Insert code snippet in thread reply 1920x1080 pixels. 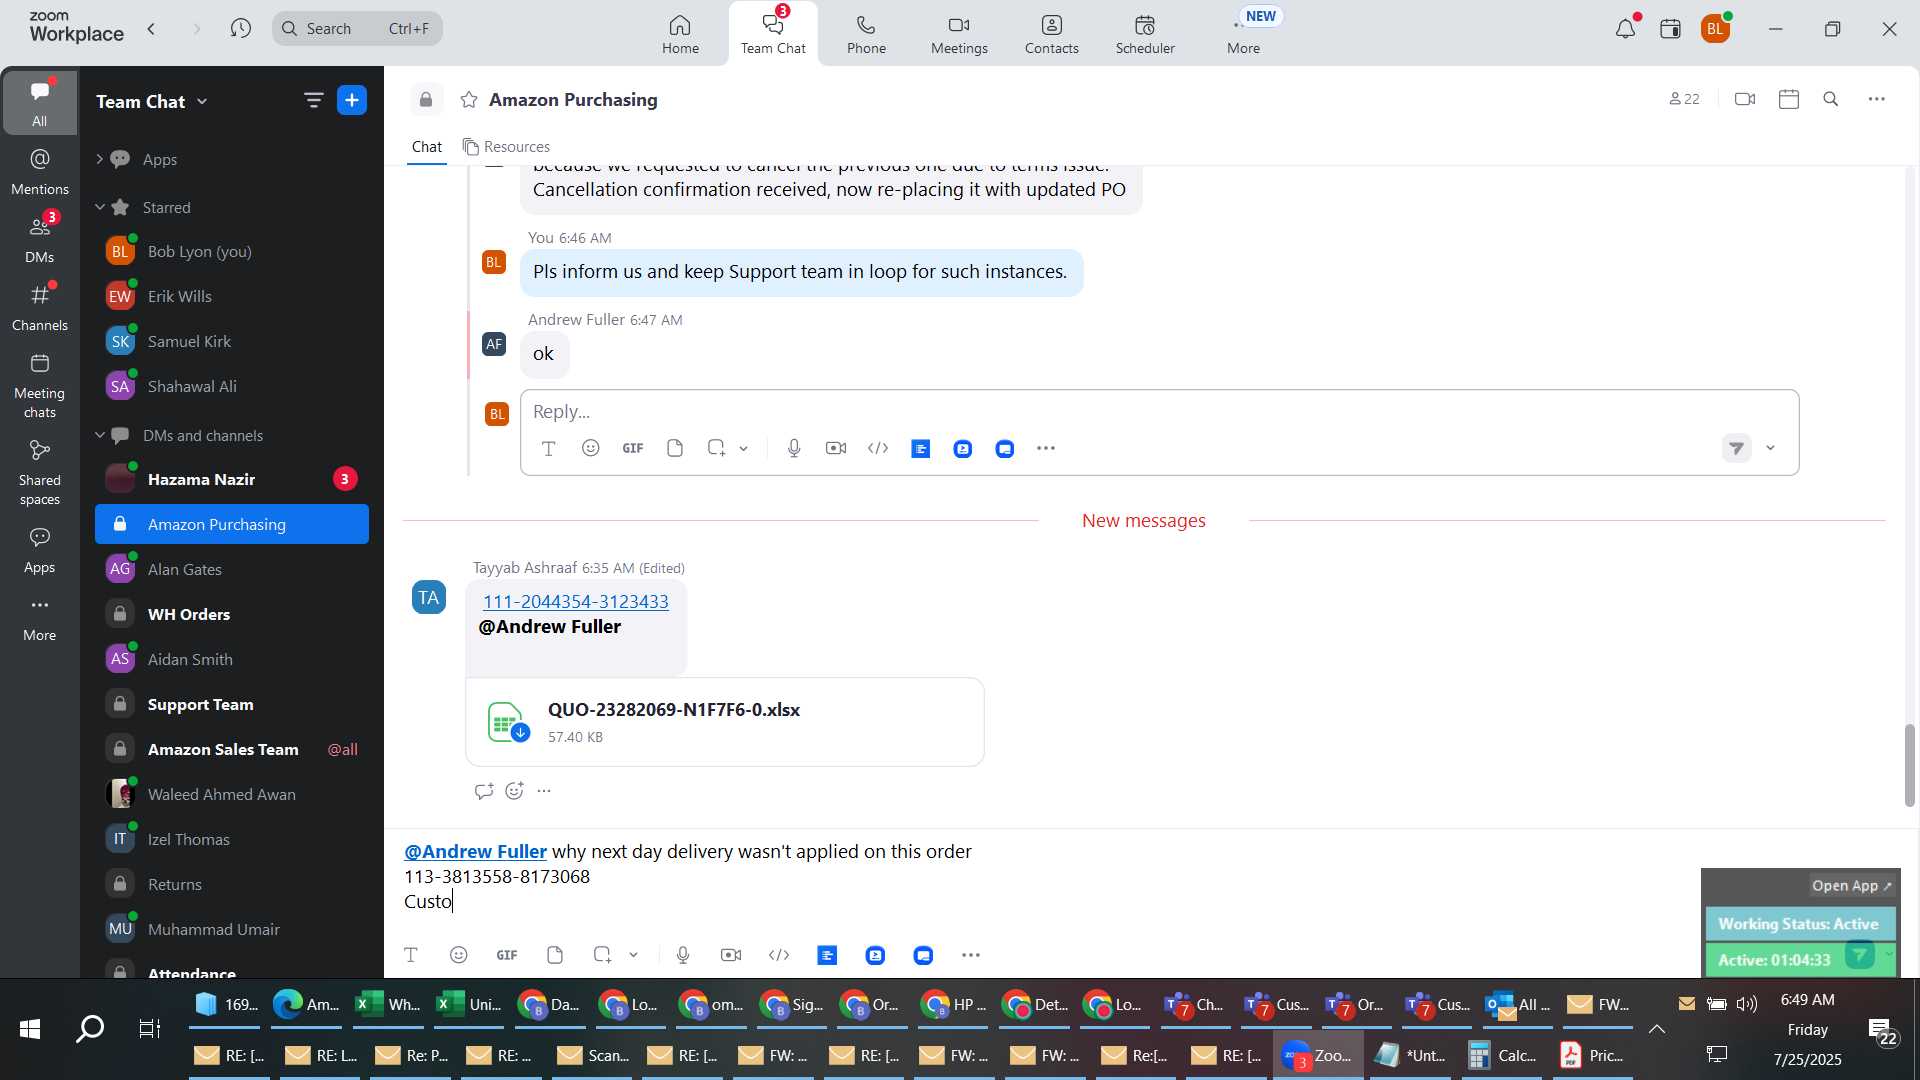point(878,448)
